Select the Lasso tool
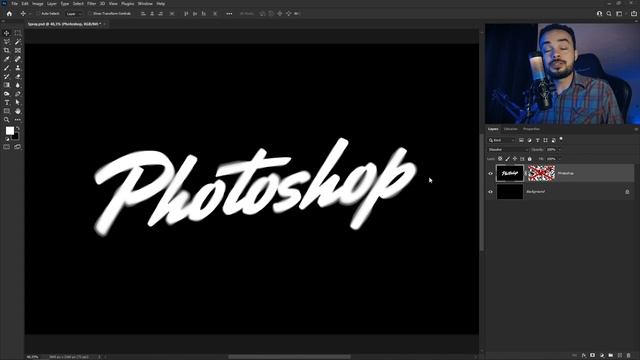 7,42
